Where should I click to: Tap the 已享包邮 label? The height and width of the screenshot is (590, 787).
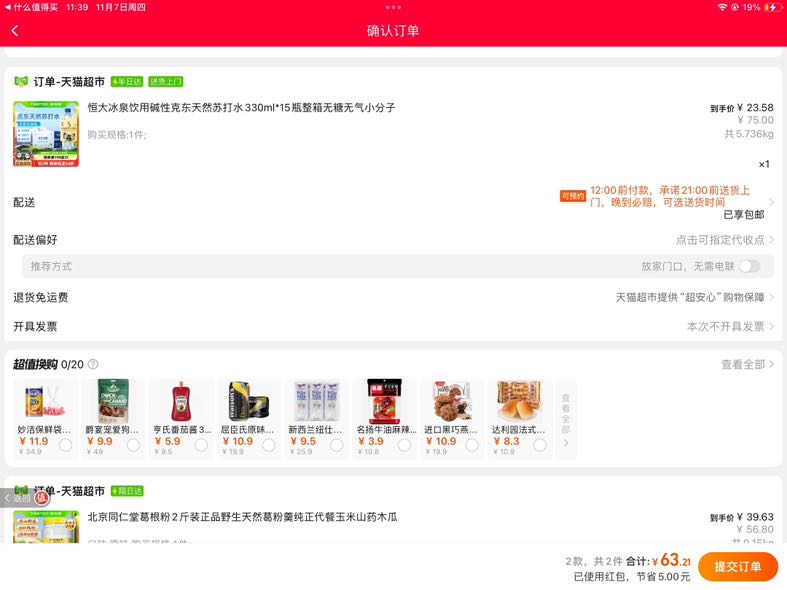[744, 215]
